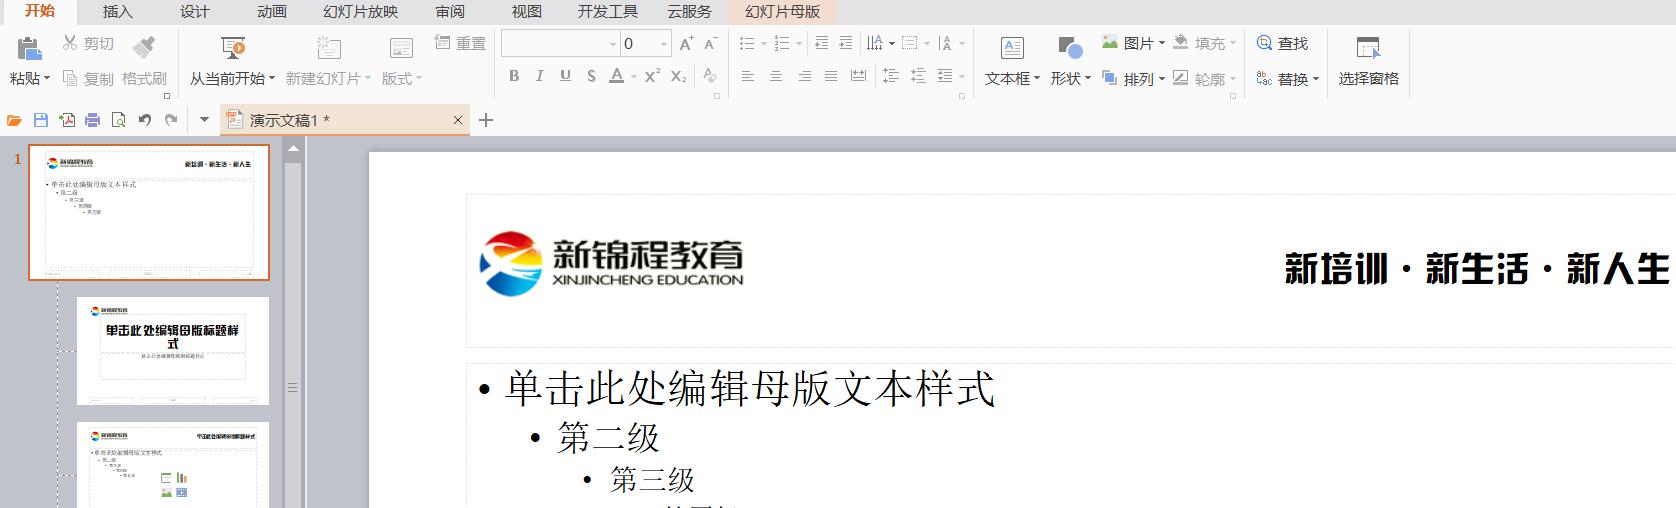Click the New Slide (新建幻灯片) icon
Image resolution: width=1676 pixels, height=508 pixels.
pos(329,47)
